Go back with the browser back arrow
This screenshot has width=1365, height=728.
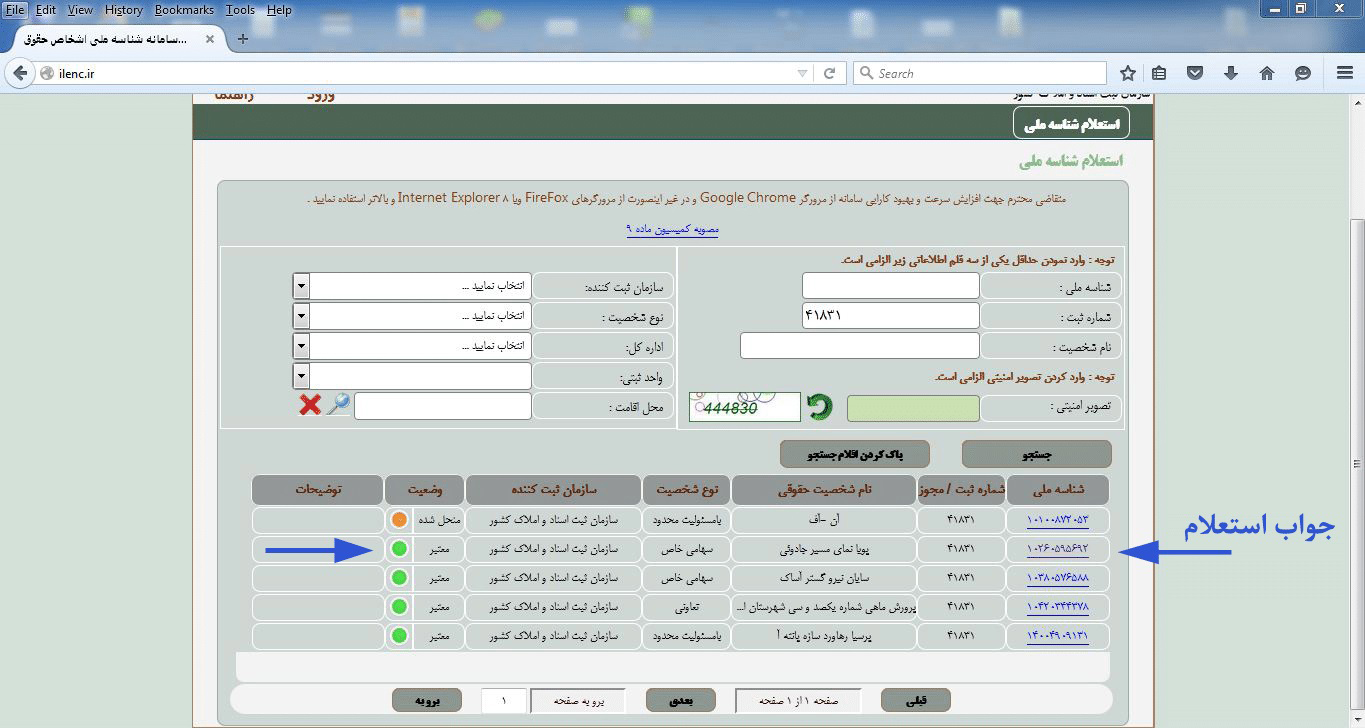pos(20,73)
